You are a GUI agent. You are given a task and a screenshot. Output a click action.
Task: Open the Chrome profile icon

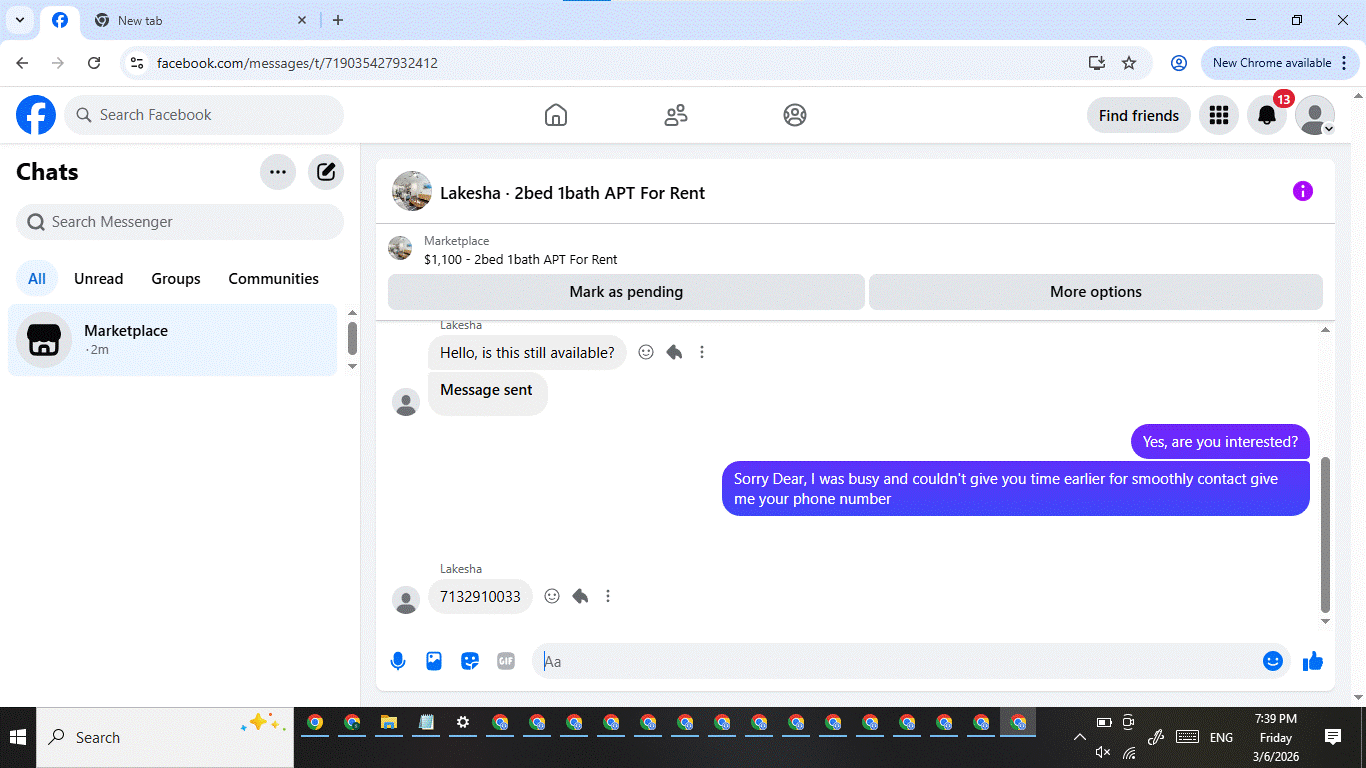(1179, 63)
